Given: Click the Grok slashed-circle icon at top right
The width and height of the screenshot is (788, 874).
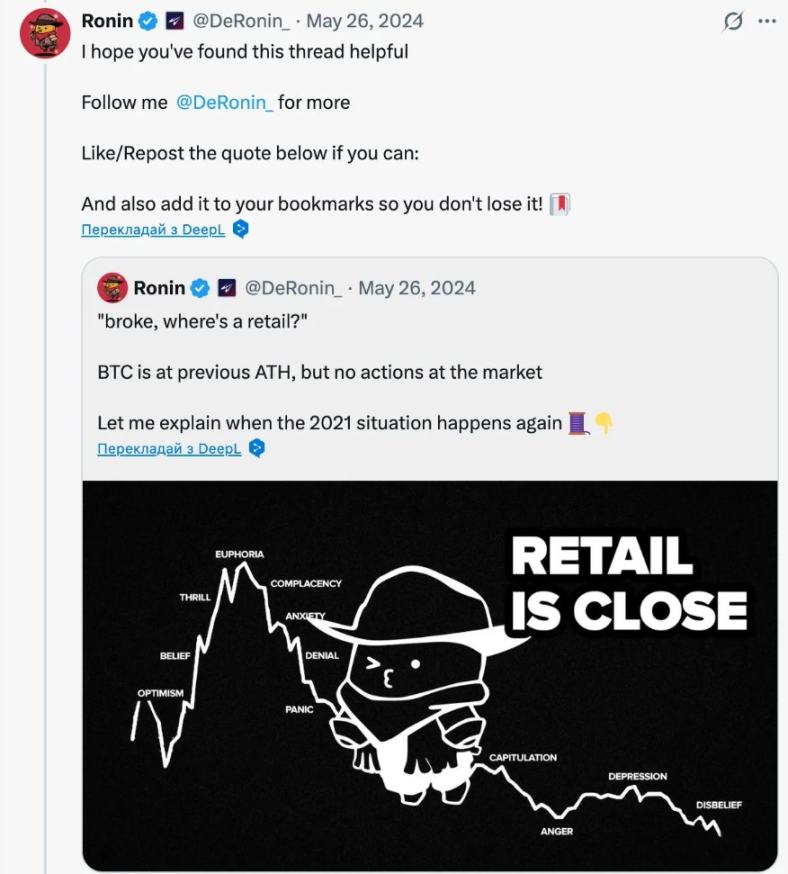Looking at the screenshot, I should (x=732, y=21).
